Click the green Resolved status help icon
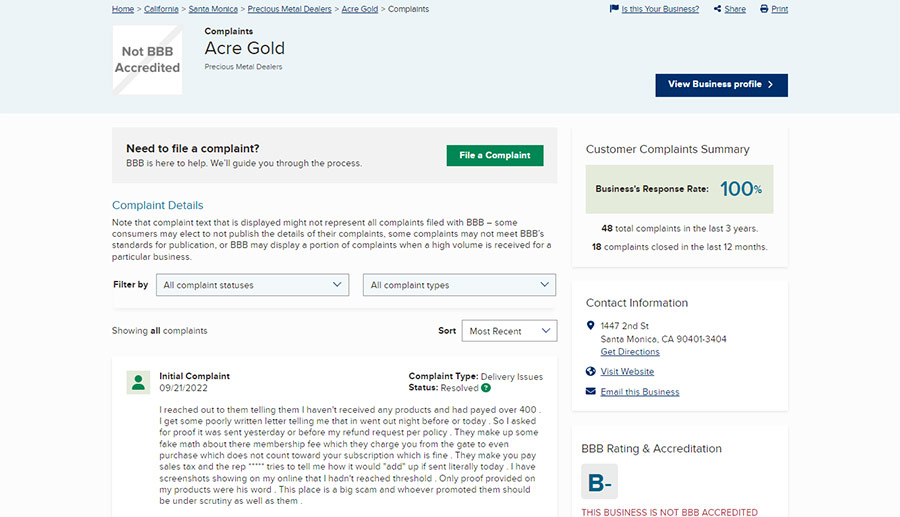Viewport: 900px width, 517px height. pyautogui.click(x=486, y=388)
